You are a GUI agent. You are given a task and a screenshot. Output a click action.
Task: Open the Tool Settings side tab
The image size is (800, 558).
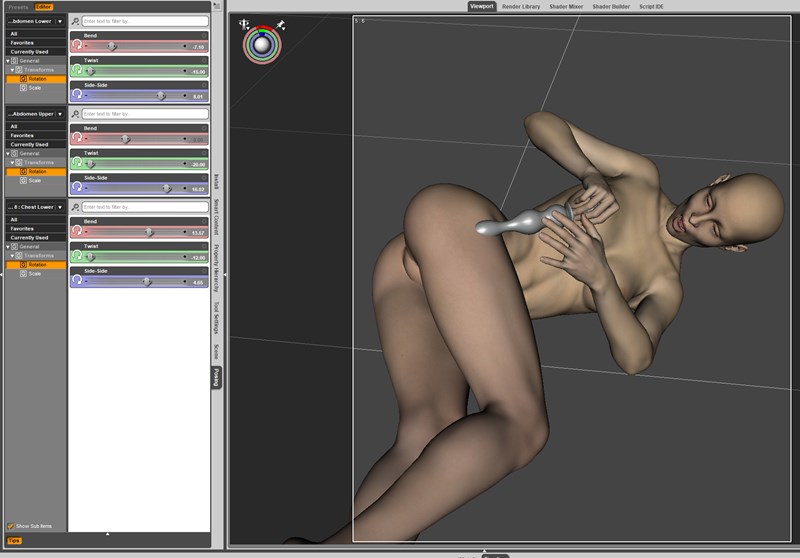216,317
